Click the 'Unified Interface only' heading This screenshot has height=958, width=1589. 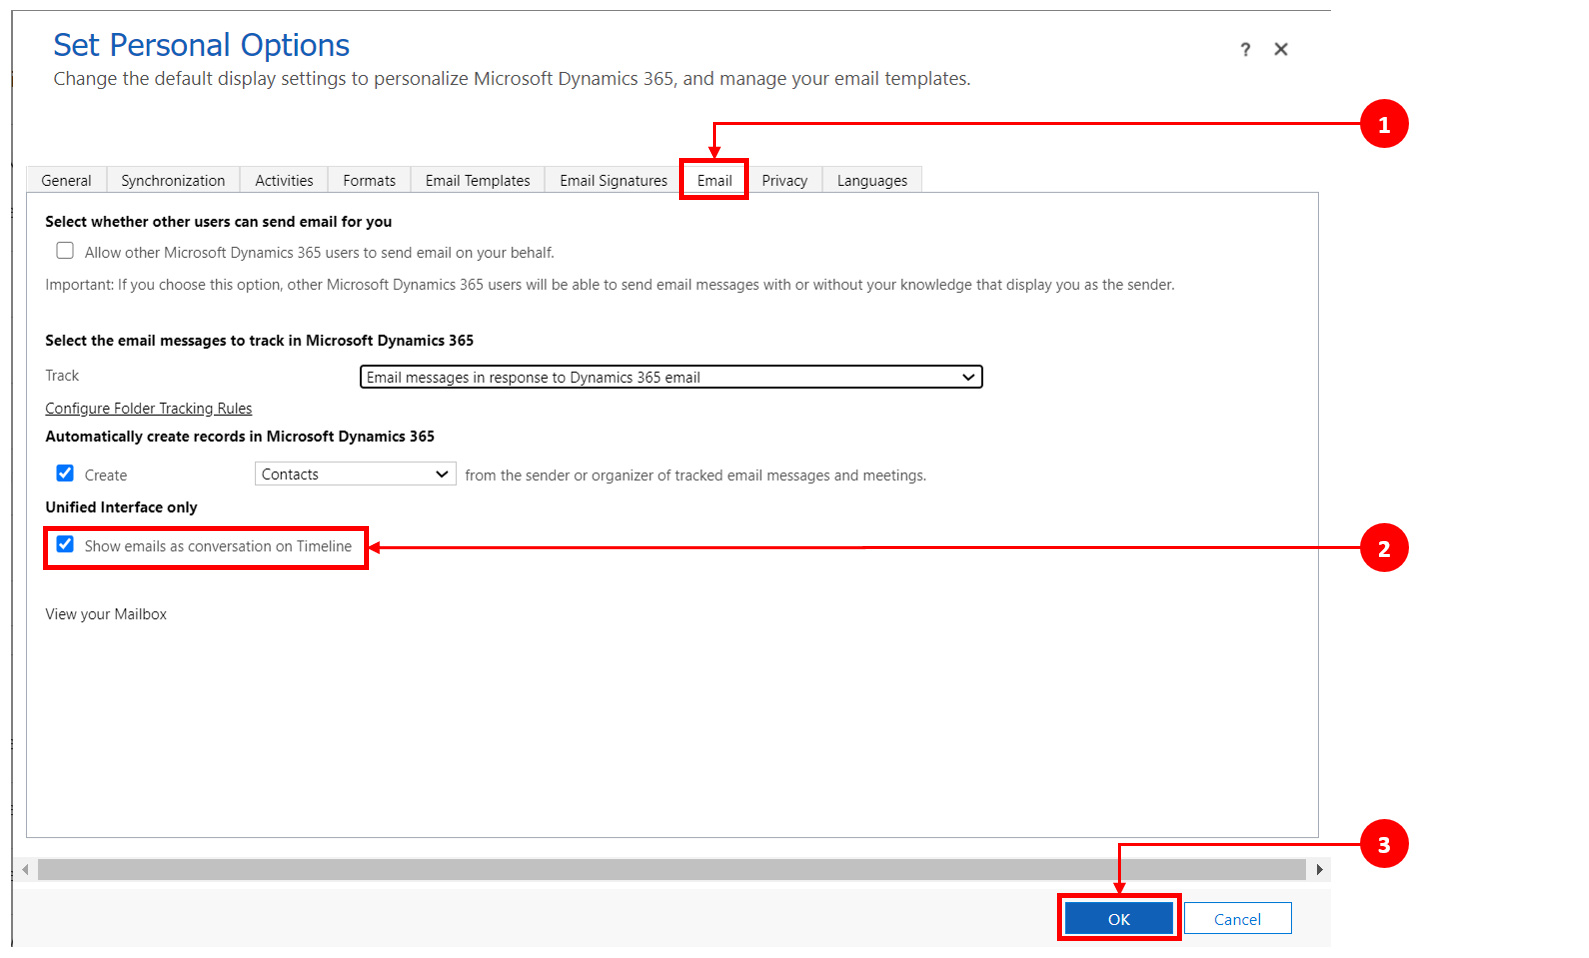[x=121, y=507]
